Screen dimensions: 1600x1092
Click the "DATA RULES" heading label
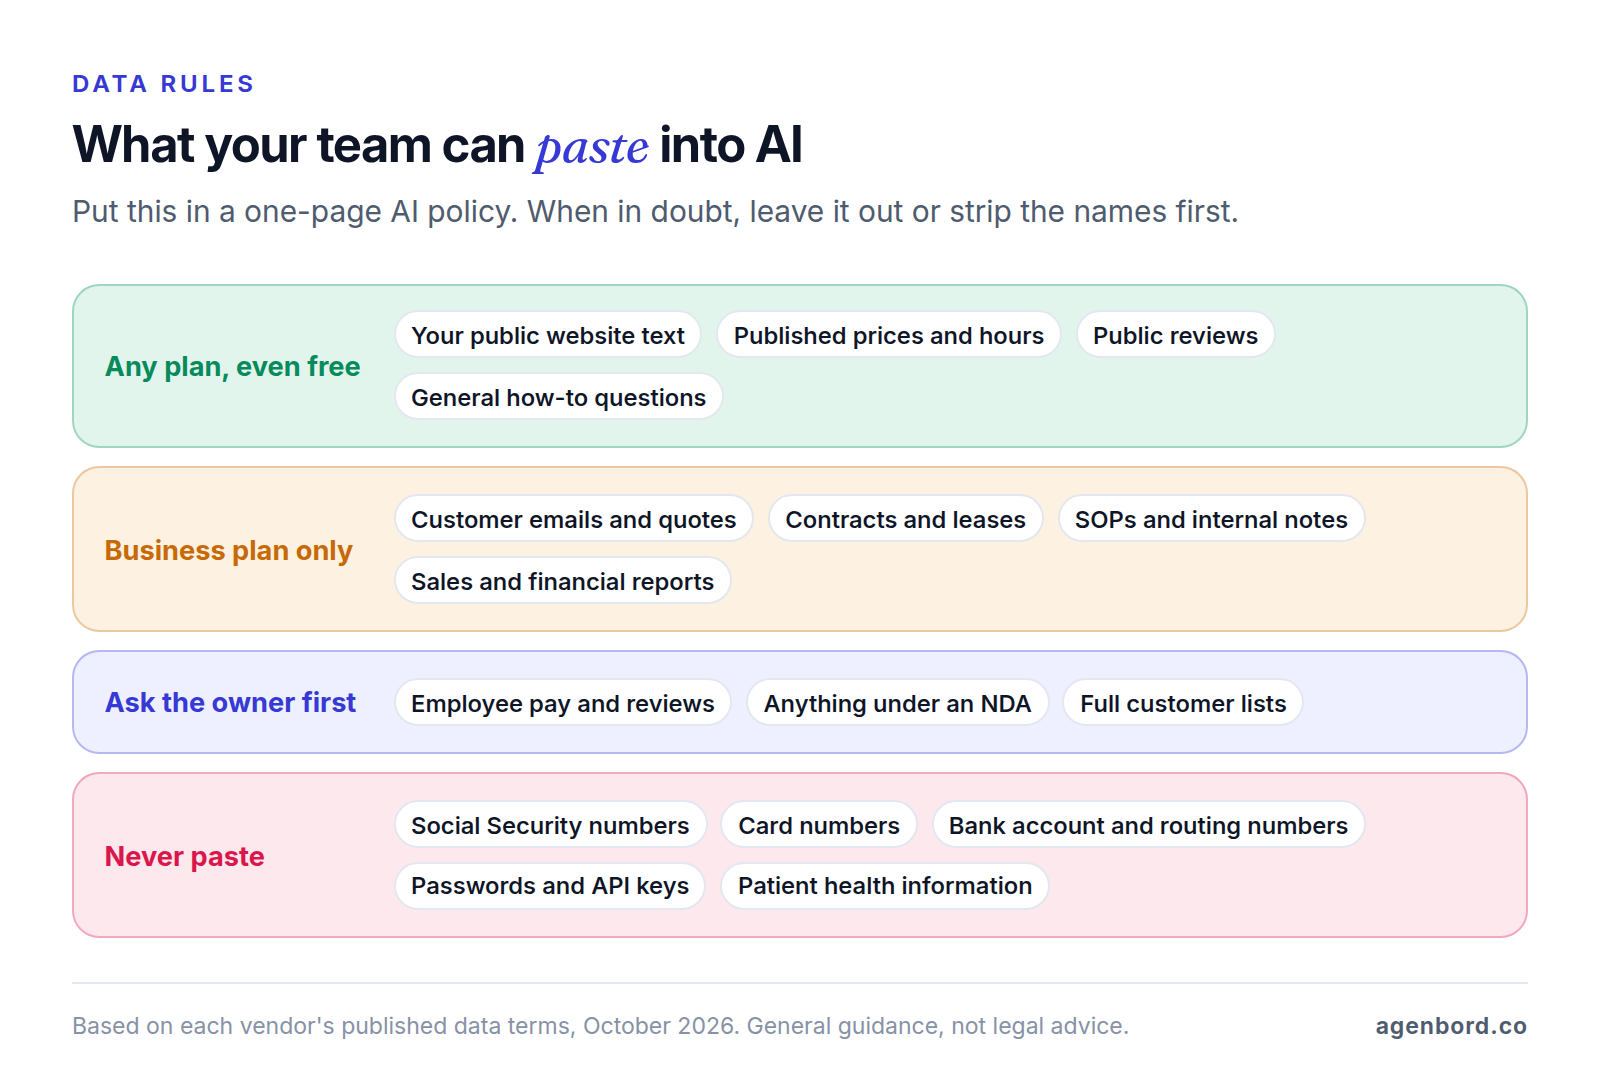pos(164,84)
